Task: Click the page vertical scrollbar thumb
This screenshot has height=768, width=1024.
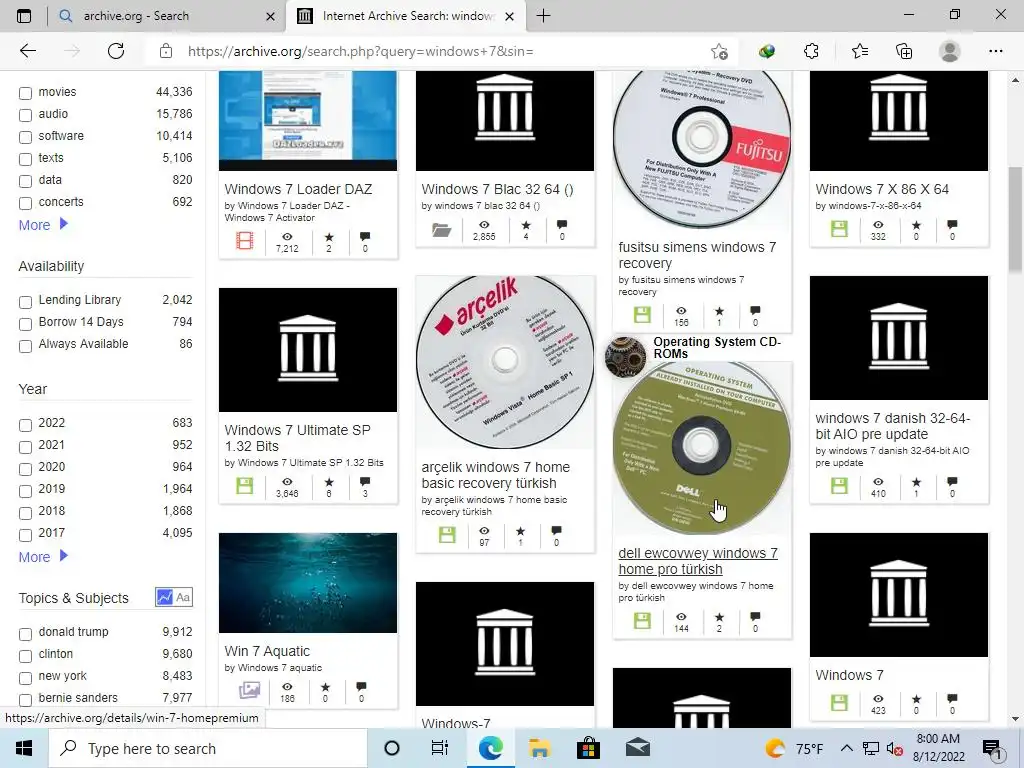Action: (1016, 219)
